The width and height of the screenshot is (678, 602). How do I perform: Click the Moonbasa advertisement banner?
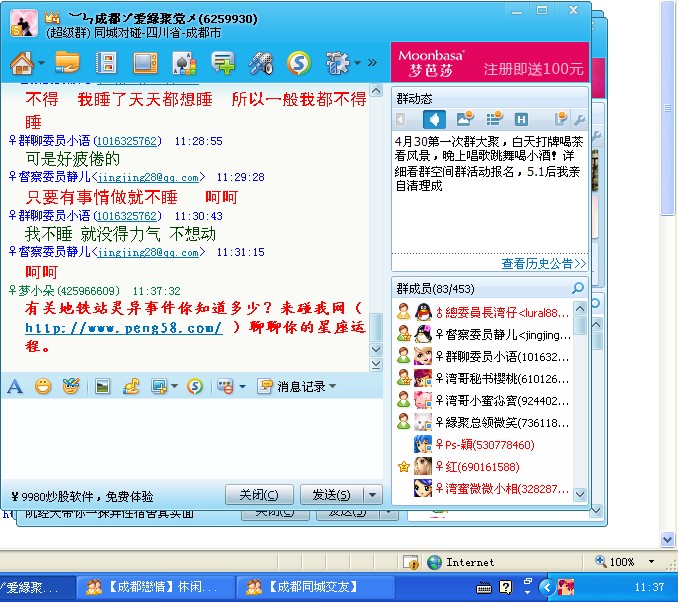tap(489, 62)
